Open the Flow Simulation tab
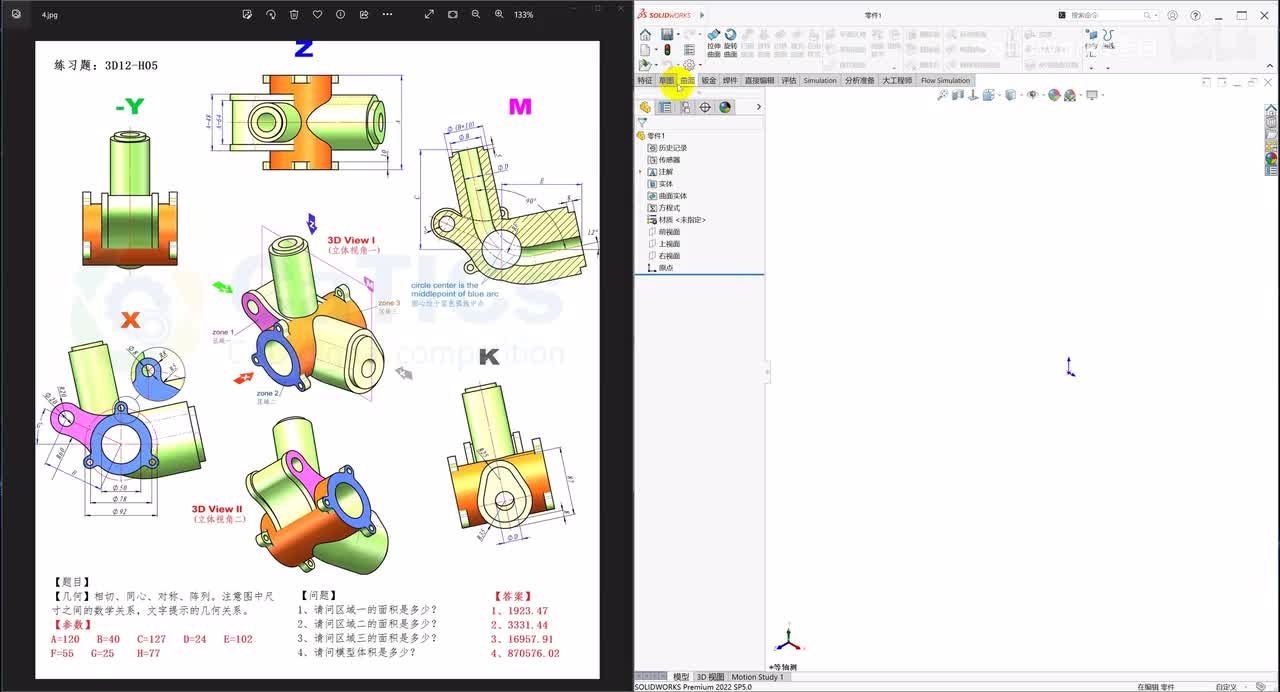 [x=945, y=80]
